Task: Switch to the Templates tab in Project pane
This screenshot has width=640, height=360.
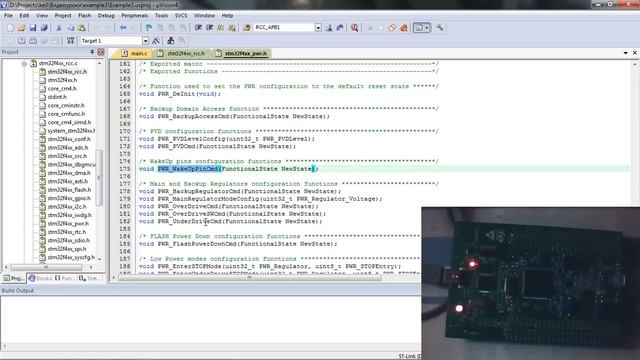Action: click(89, 278)
